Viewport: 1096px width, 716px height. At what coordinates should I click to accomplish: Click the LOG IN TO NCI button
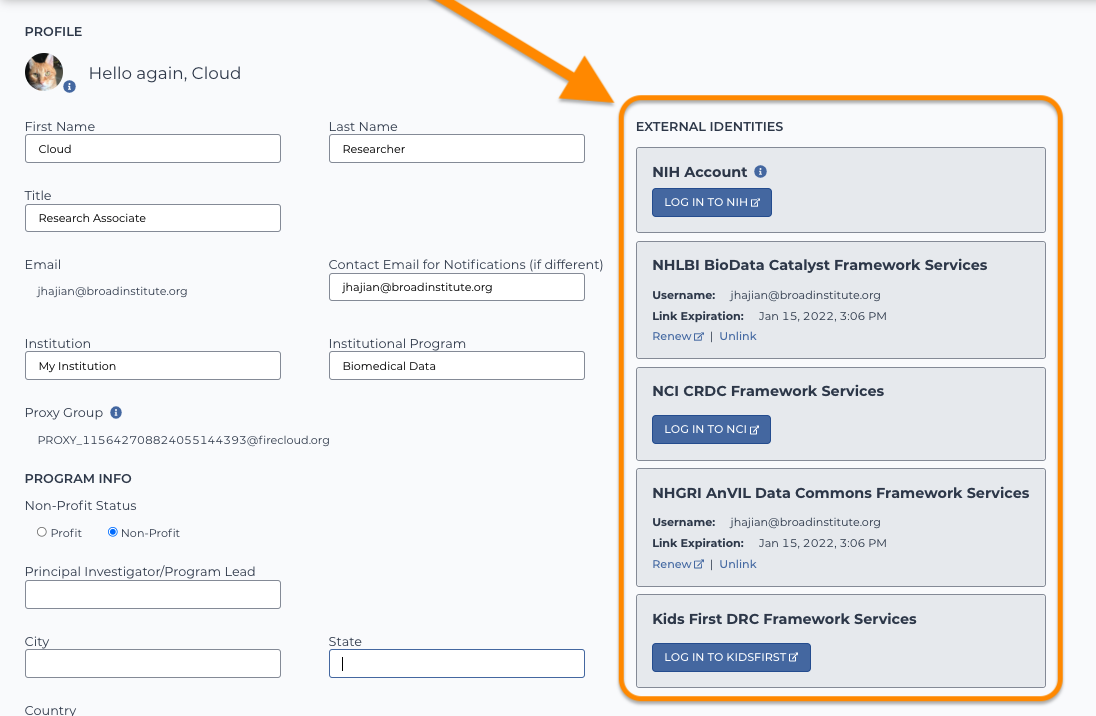(711, 429)
